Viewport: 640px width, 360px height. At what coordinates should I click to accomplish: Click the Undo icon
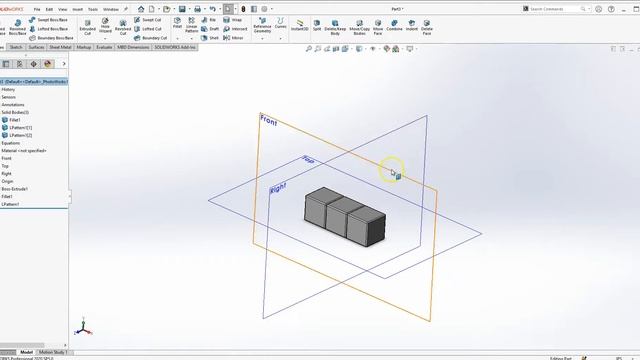(213, 9)
